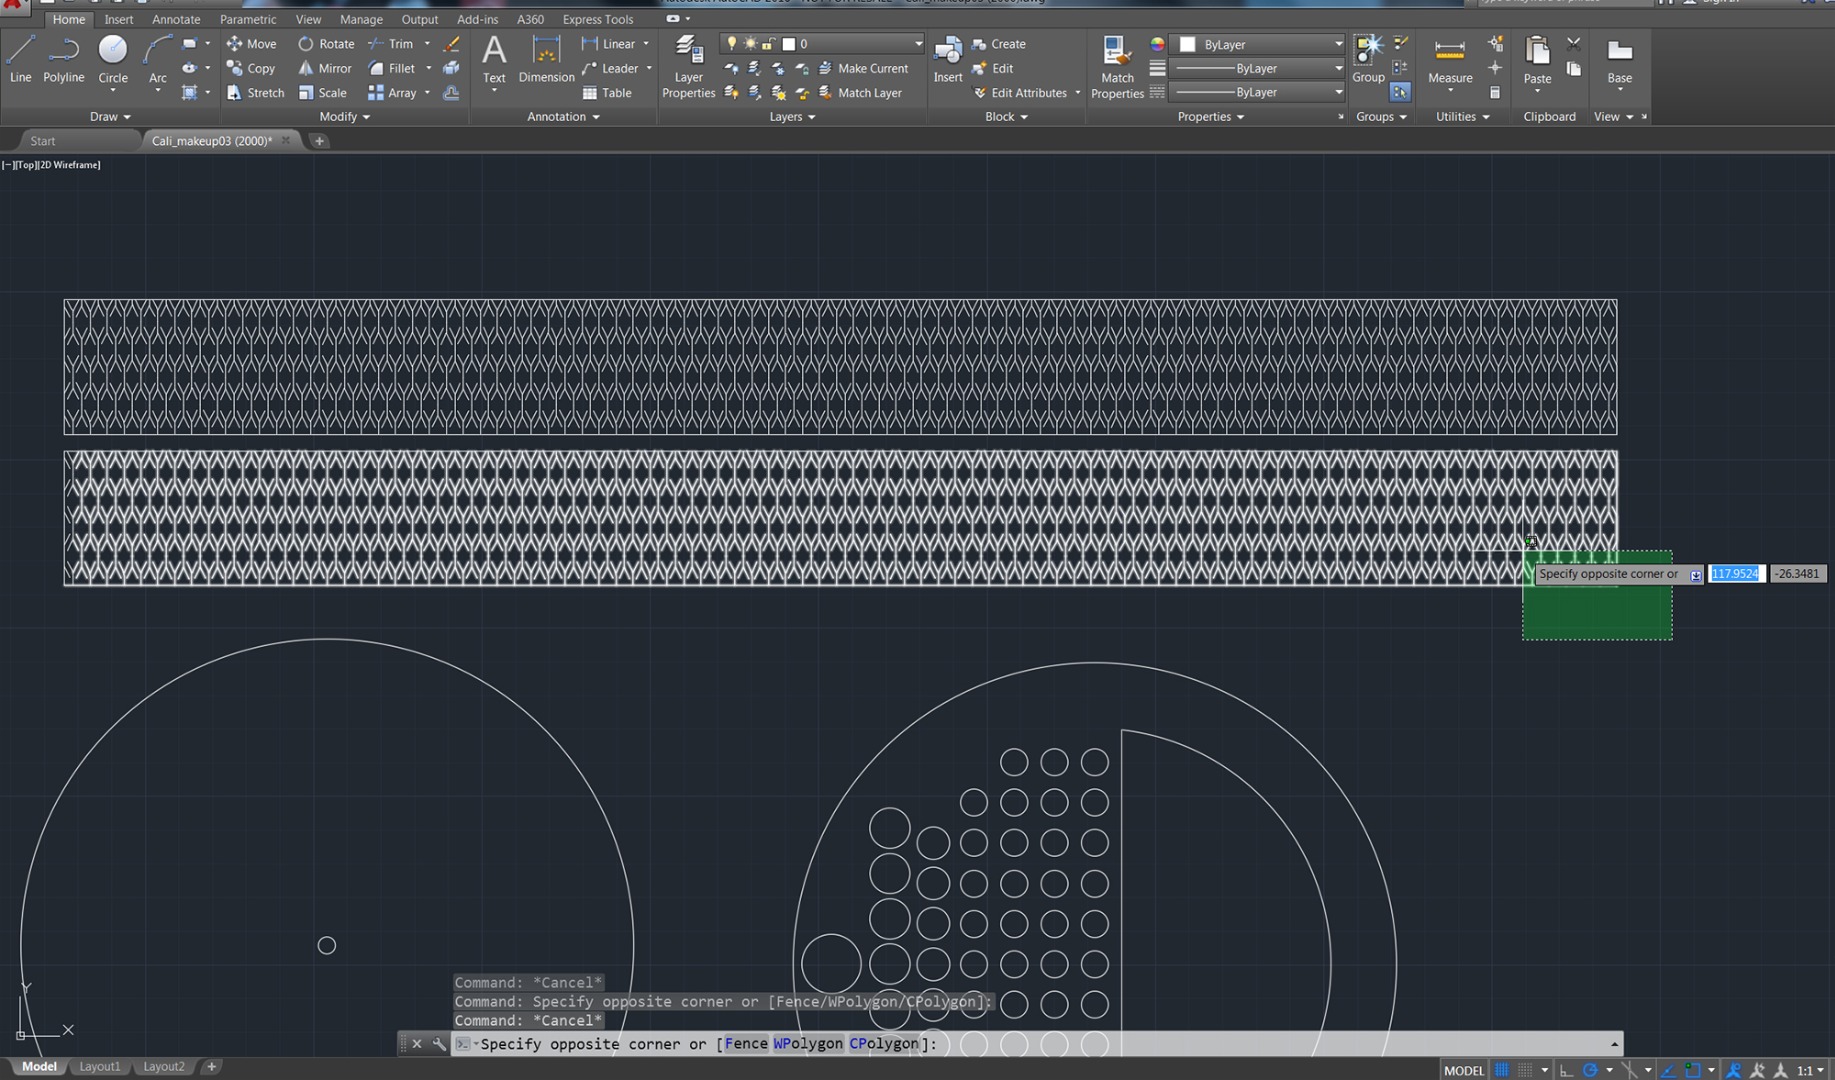The image size is (1835, 1080).
Task: Switch to the Insert ribbon tab
Action: click(118, 19)
